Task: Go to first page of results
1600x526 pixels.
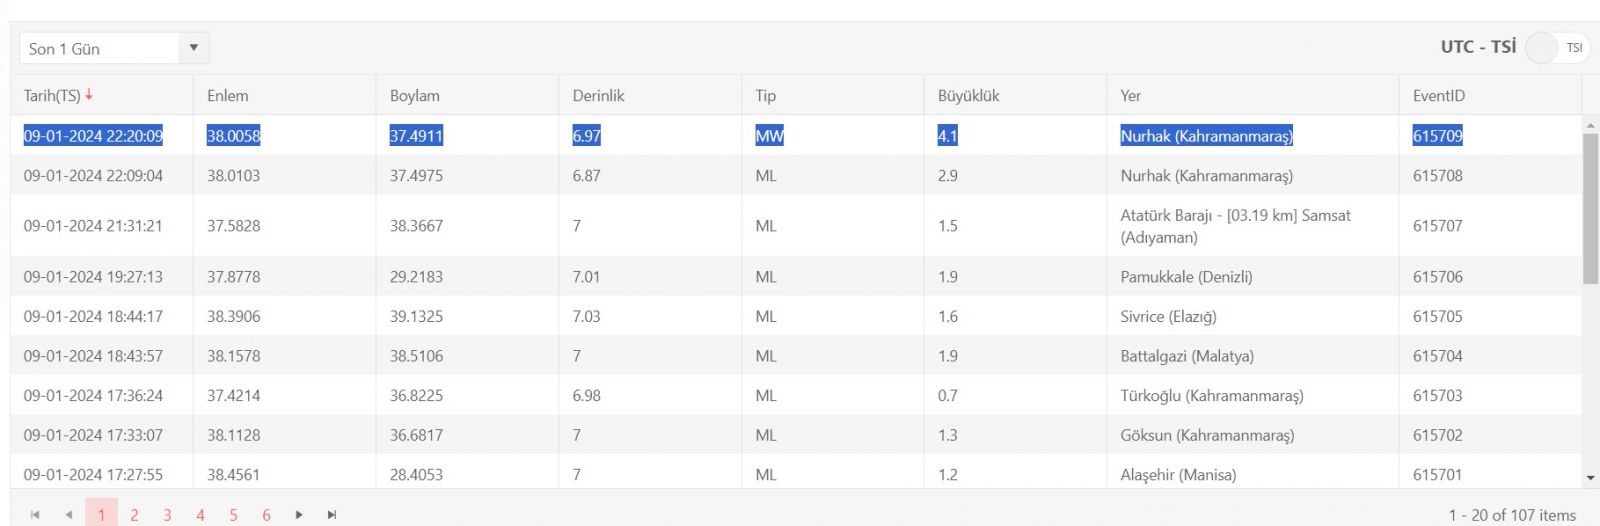Action: (35, 515)
